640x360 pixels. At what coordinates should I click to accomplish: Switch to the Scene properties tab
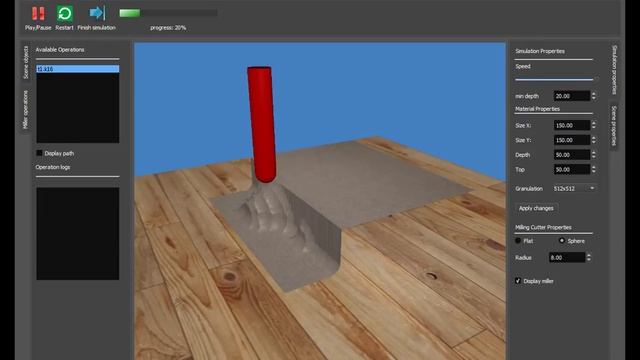click(613, 126)
